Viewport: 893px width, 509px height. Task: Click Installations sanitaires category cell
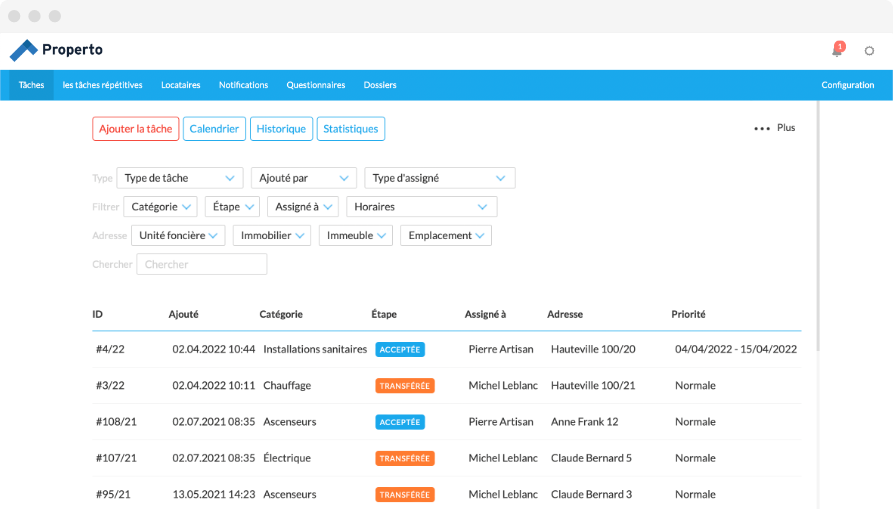315,349
